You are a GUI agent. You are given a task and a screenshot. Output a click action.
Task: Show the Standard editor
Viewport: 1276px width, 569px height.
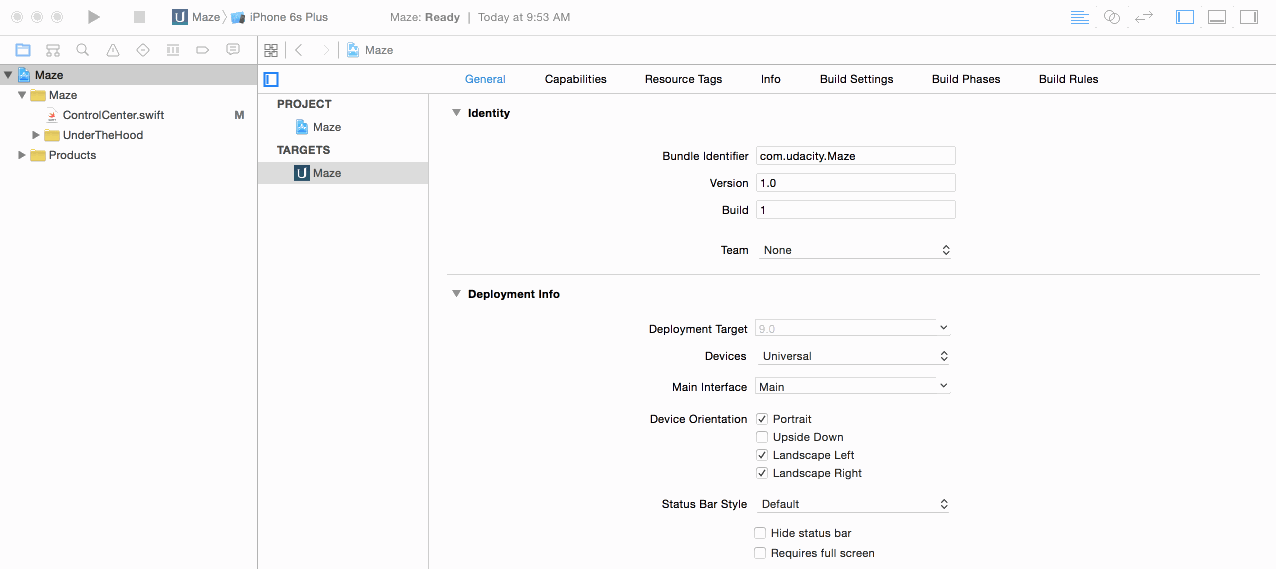(1079, 17)
